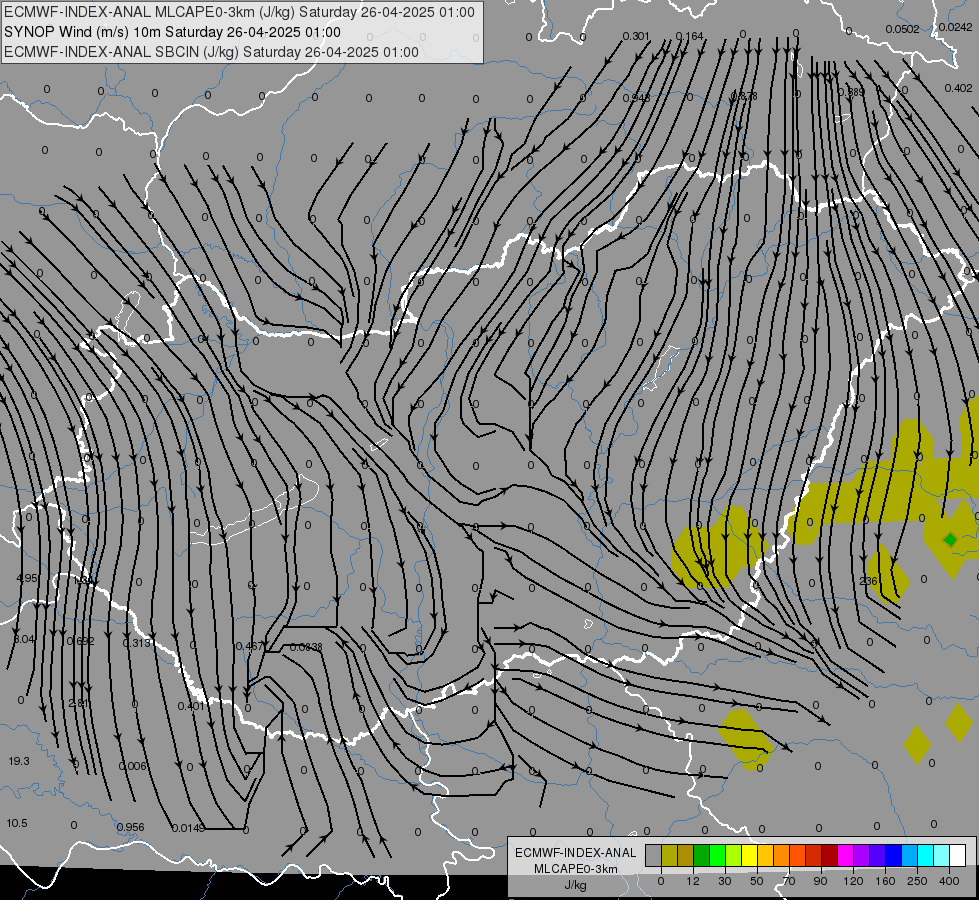This screenshot has height=900, width=979.
Task: Click the legend tick label 50
Action: tap(757, 881)
